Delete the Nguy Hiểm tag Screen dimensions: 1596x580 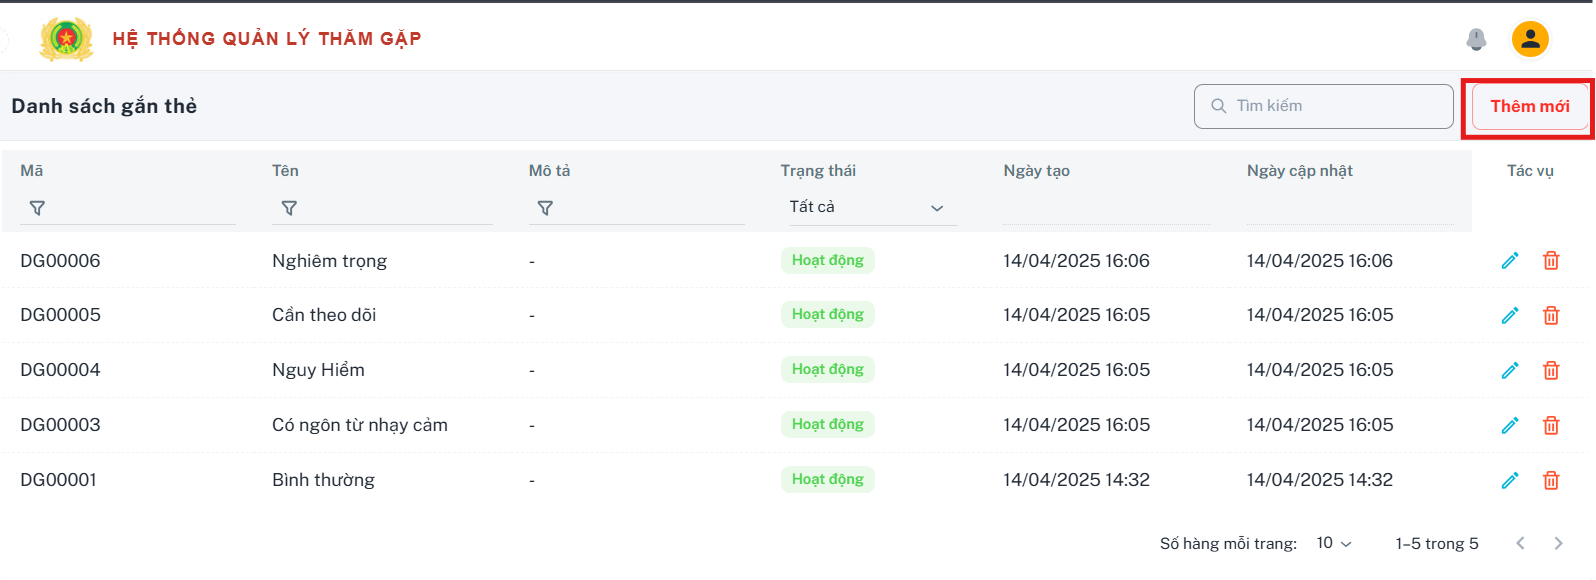1551,370
